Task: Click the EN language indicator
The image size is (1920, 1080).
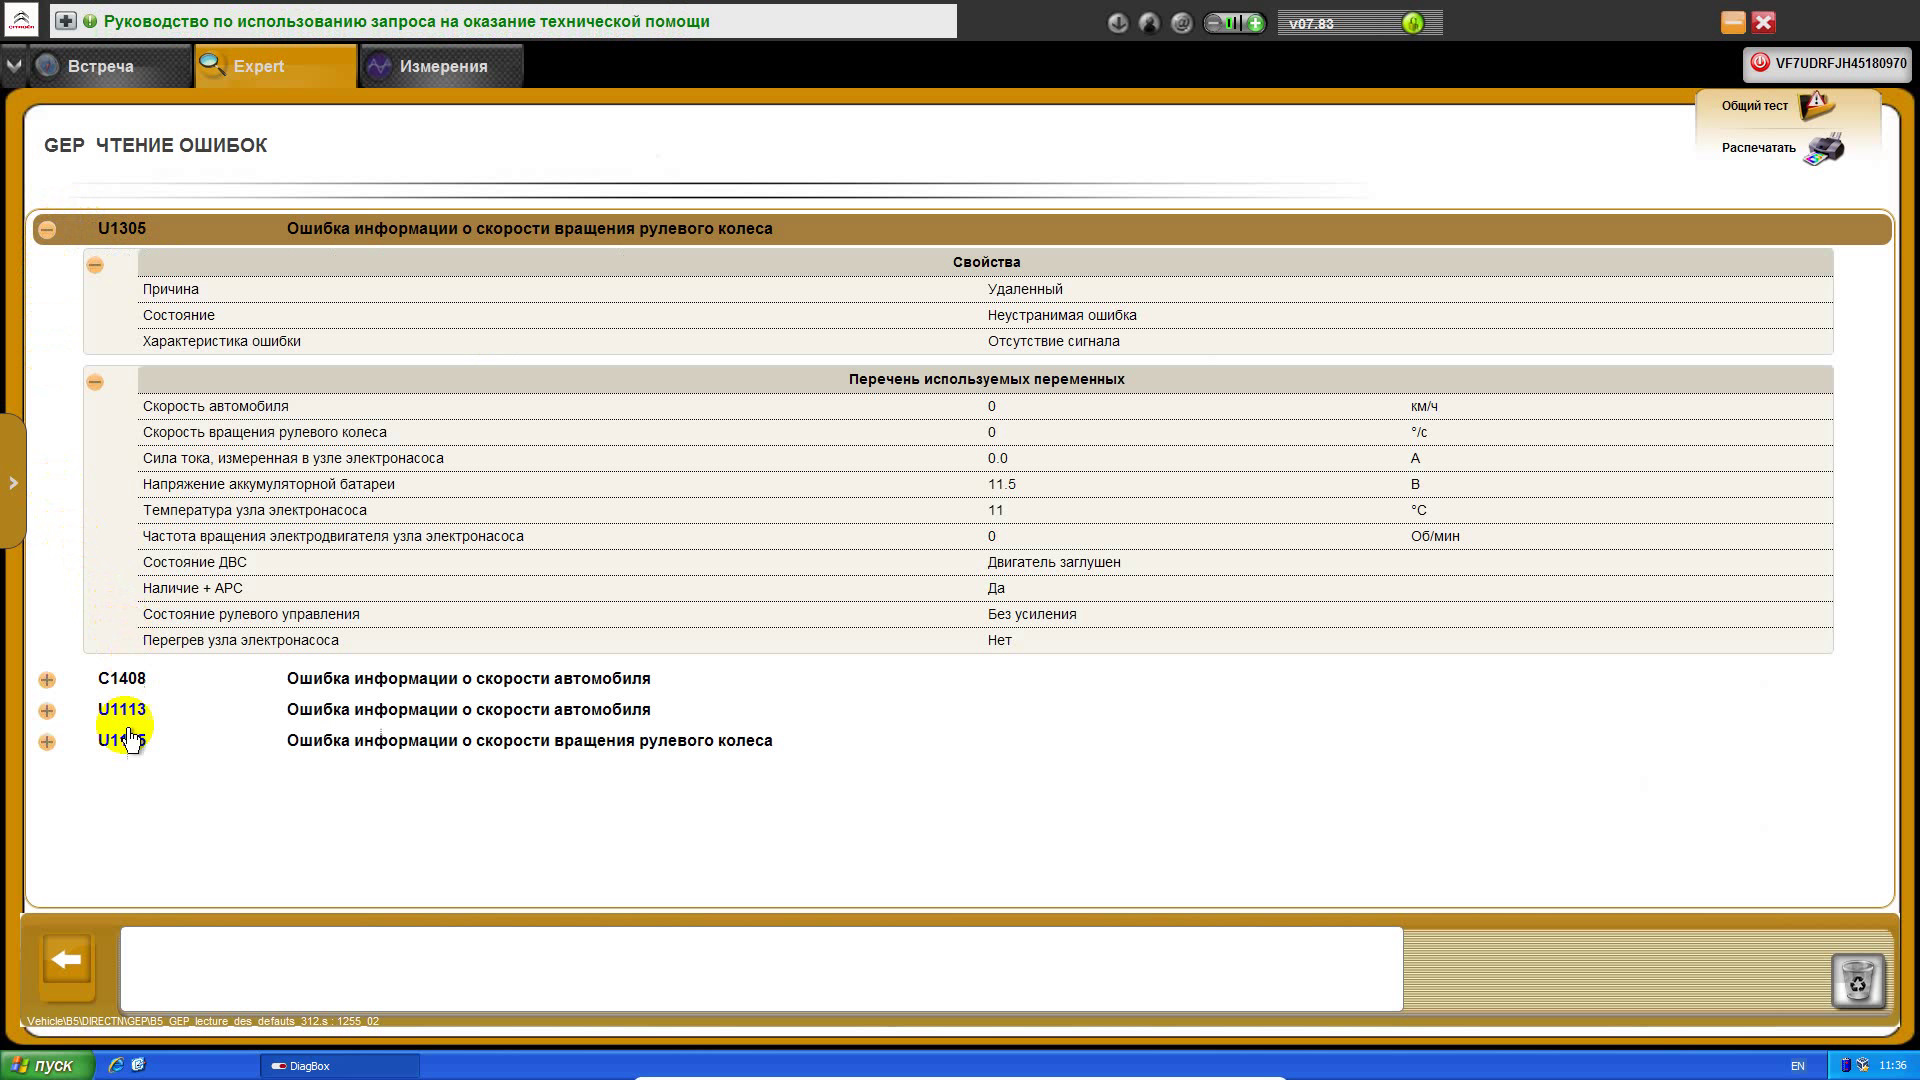Action: tap(1798, 1066)
